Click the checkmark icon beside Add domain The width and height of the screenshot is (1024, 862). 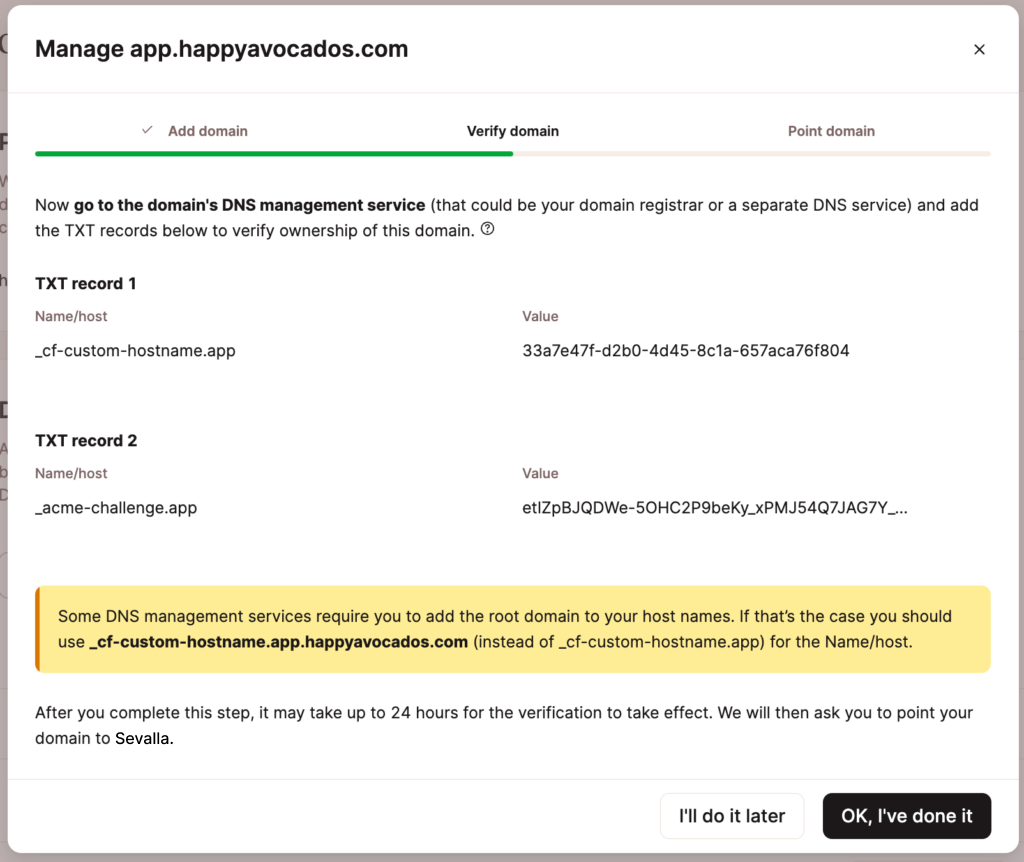[147, 130]
